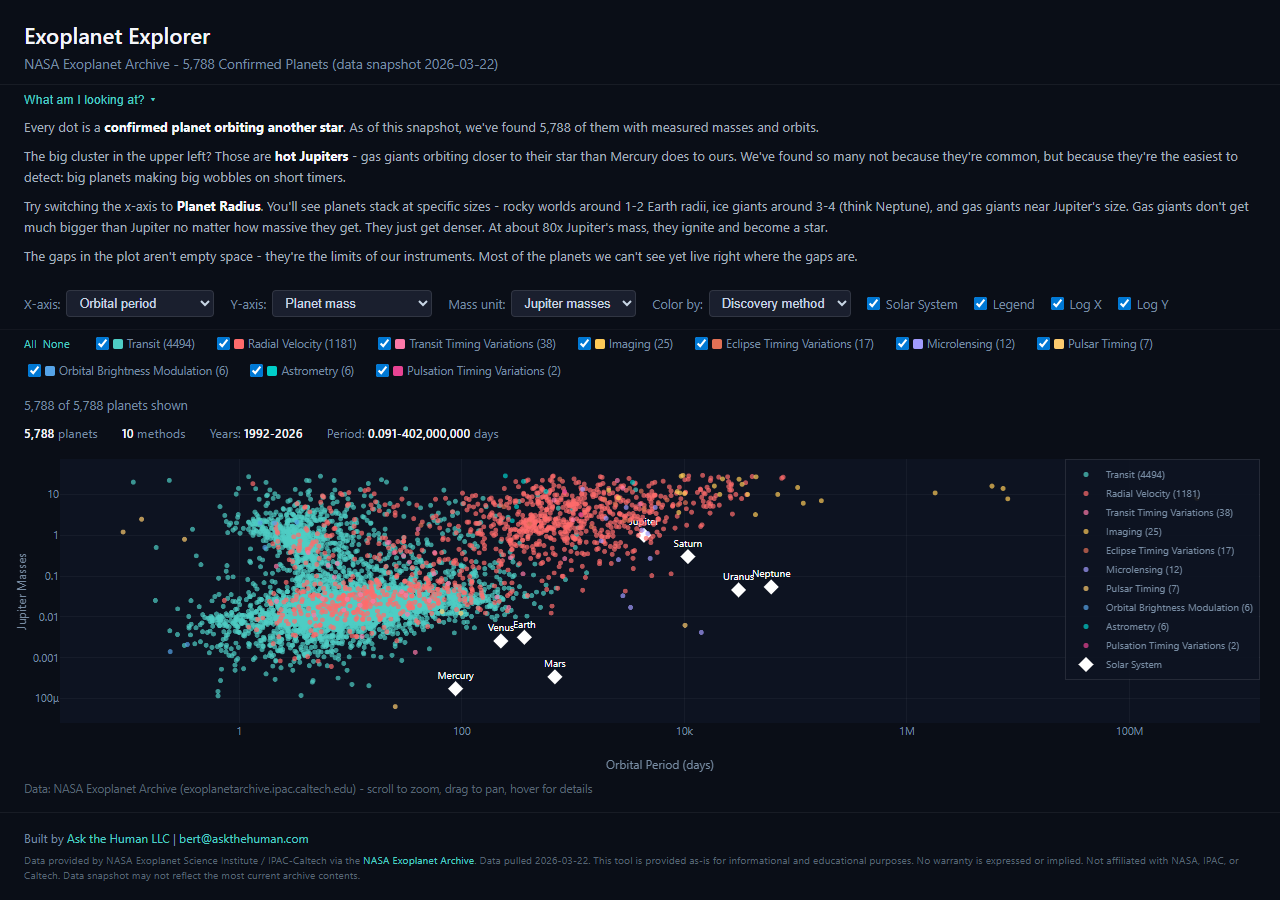Image resolution: width=1280 pixels, height=900 pixels.
Task: Open the Mass unit dropdown
Action: (573, 303)
